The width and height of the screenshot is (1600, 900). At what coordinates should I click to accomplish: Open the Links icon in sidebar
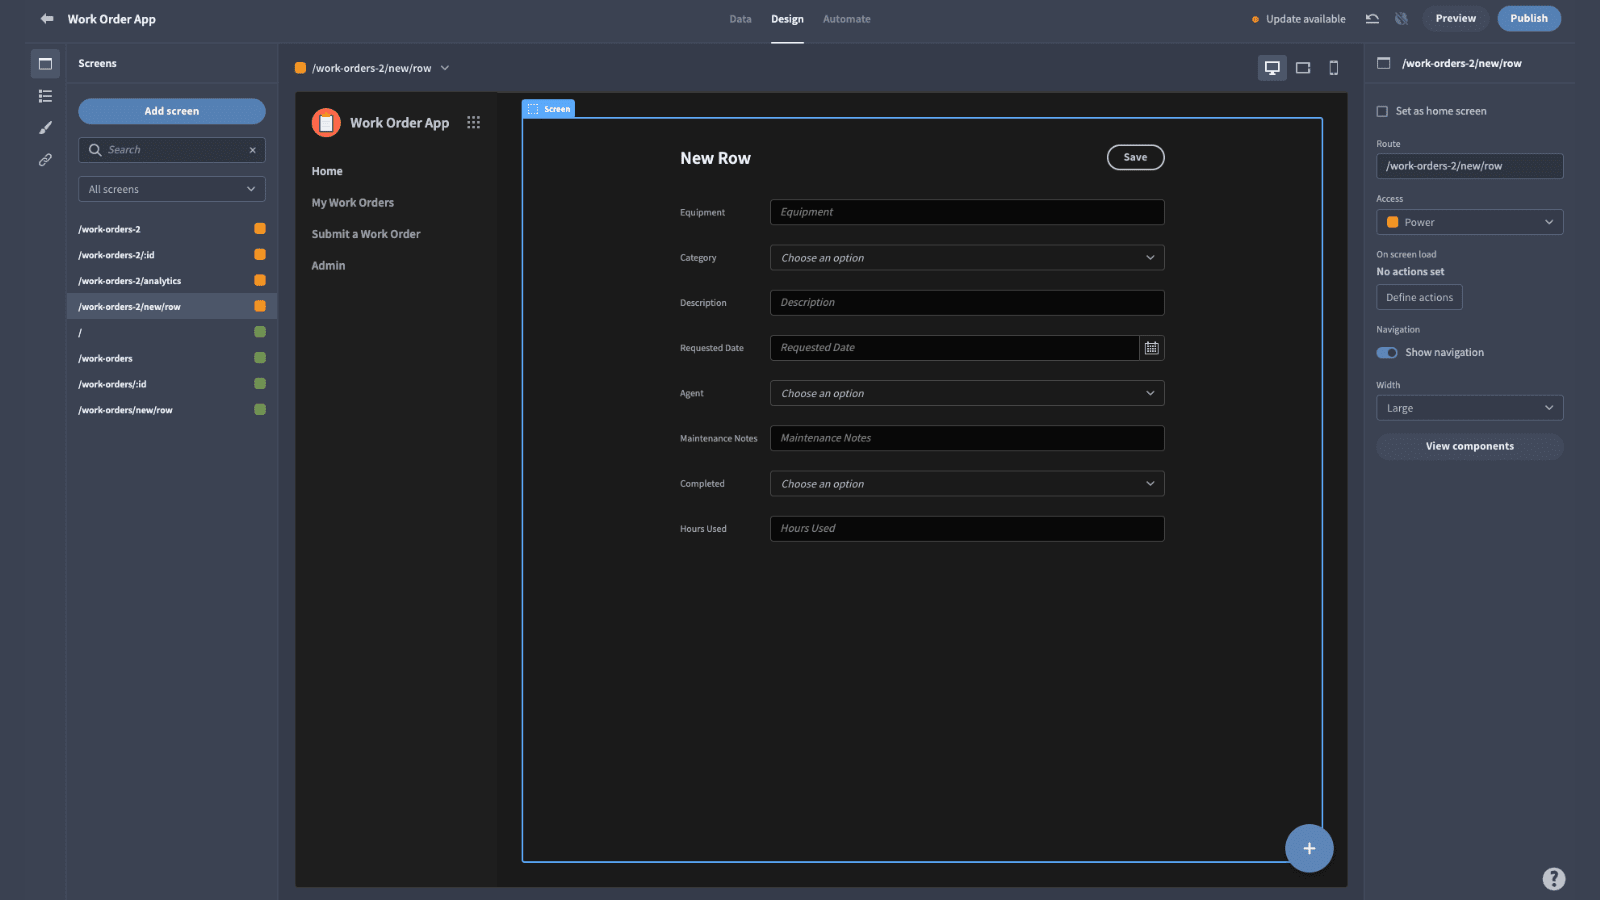click(x=45, y=160)
